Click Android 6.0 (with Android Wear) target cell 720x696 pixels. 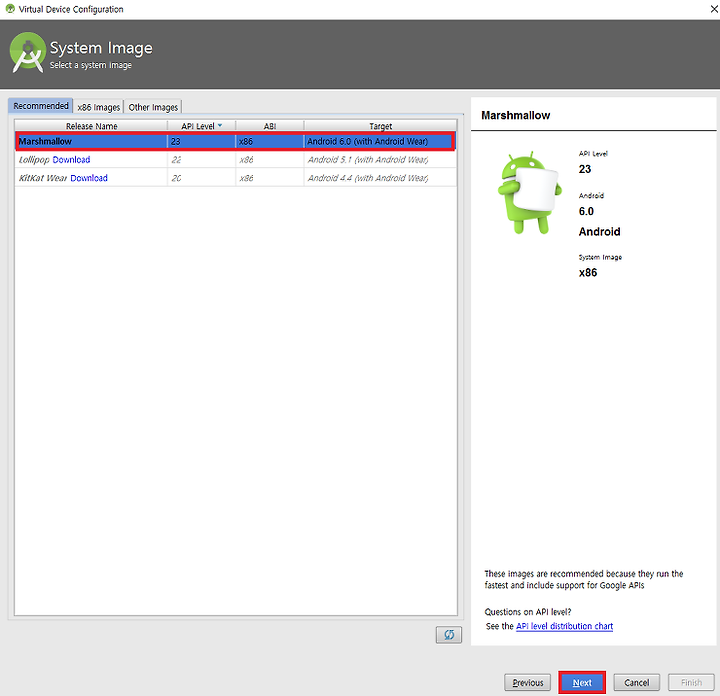point(379,141)
